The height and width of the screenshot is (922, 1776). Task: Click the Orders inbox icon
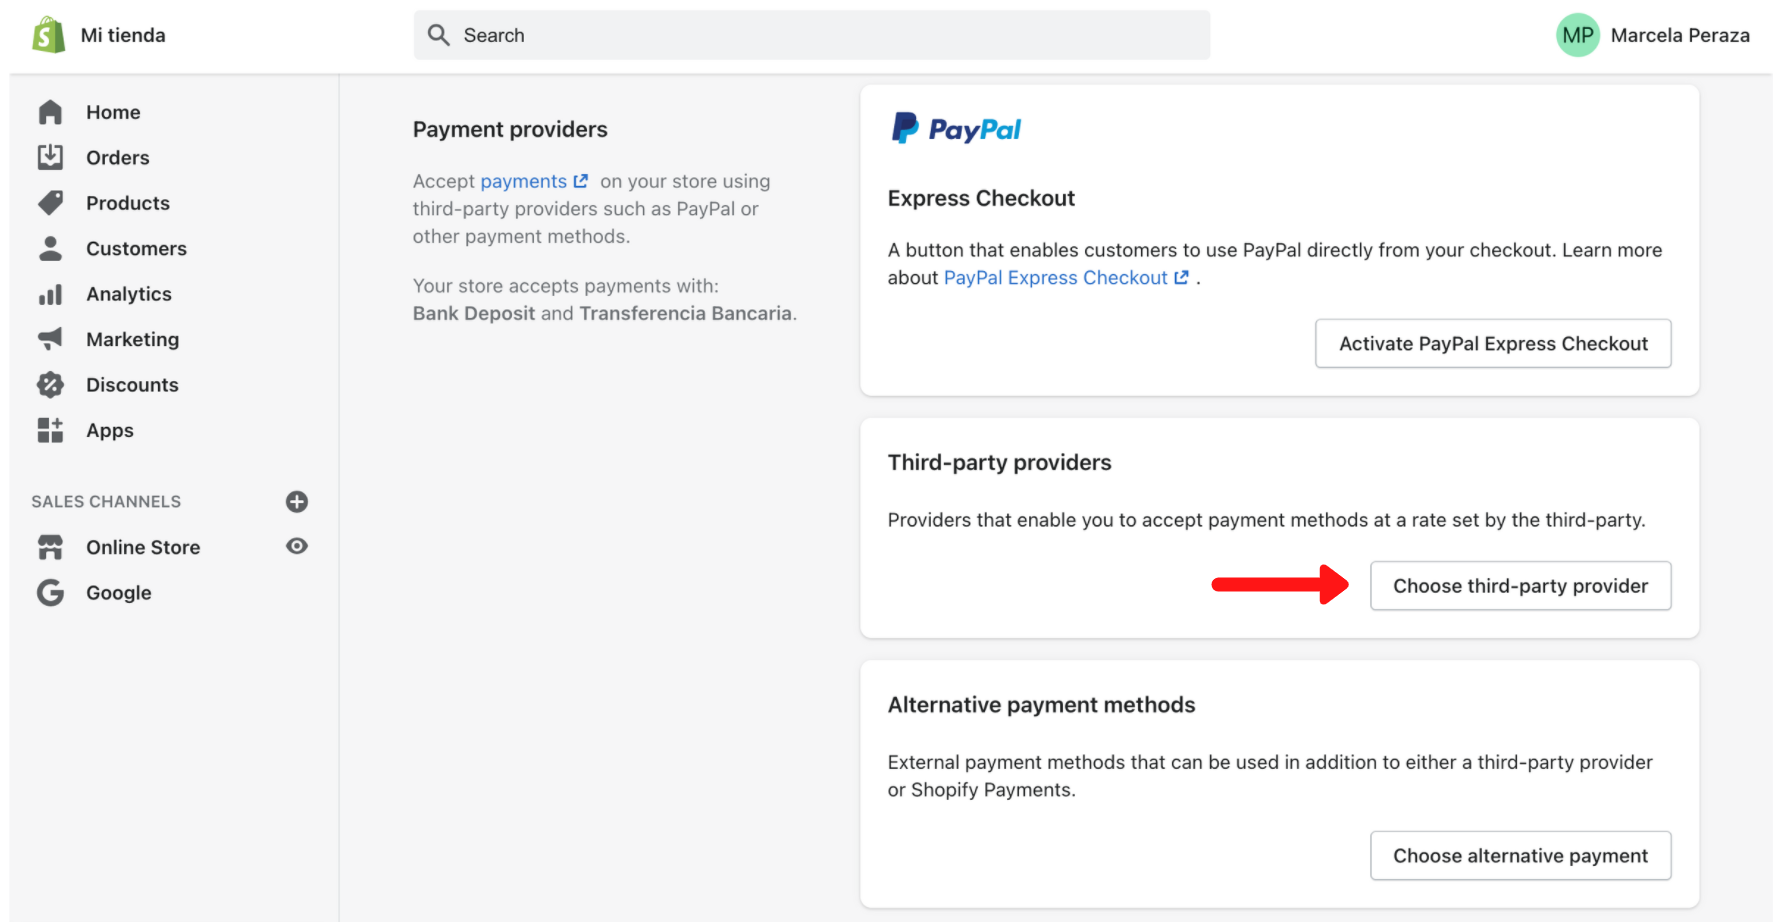tap(50, 157)
